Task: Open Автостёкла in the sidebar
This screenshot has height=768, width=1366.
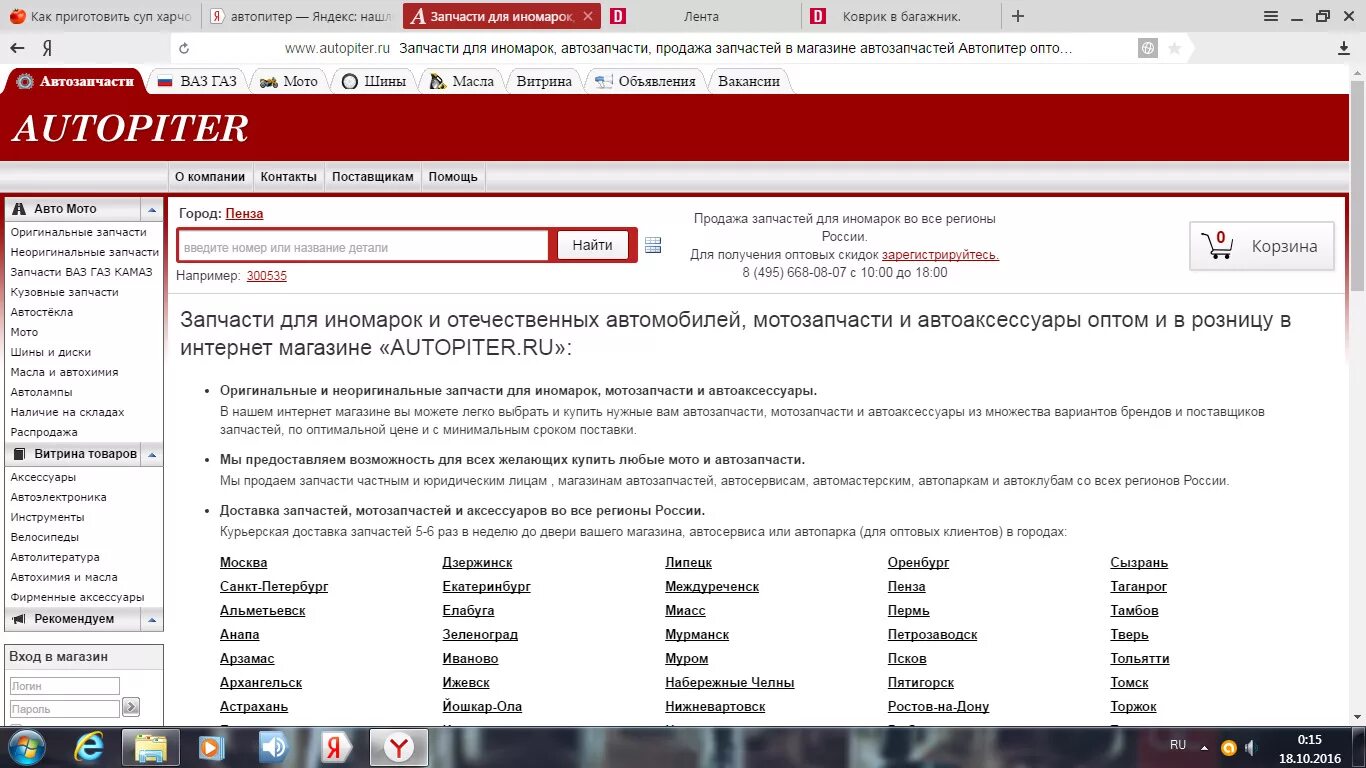Action: point(42,312)
